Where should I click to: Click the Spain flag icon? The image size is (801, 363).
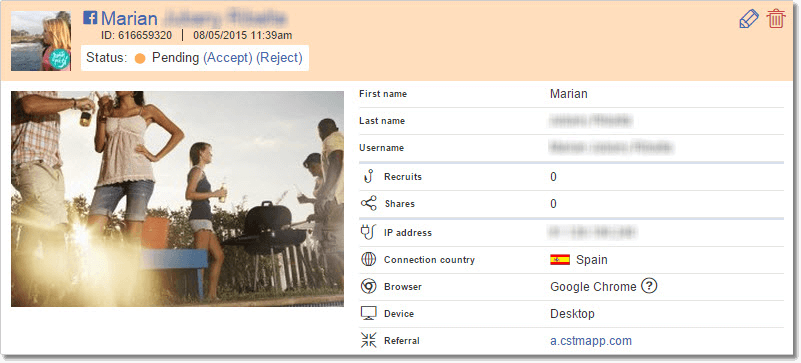click(560, 260)
